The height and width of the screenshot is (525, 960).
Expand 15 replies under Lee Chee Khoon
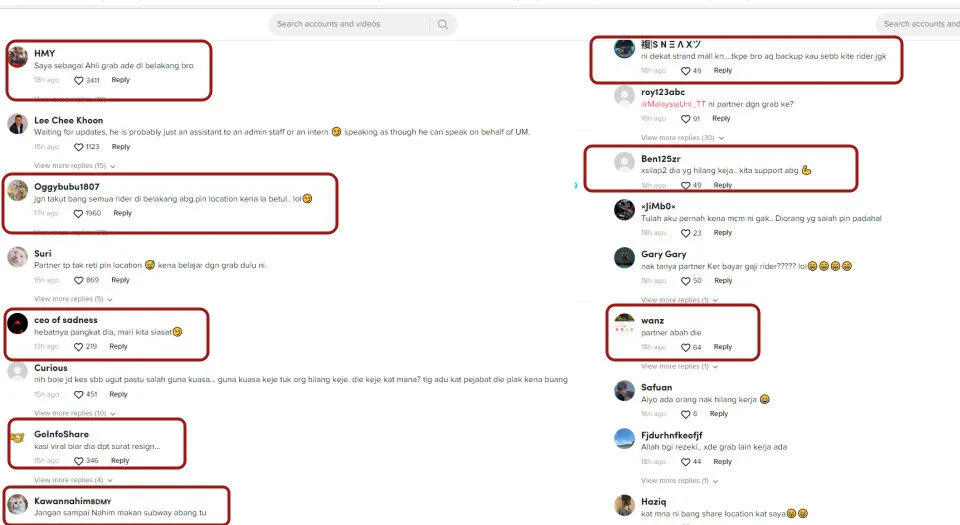click(75, 166)
